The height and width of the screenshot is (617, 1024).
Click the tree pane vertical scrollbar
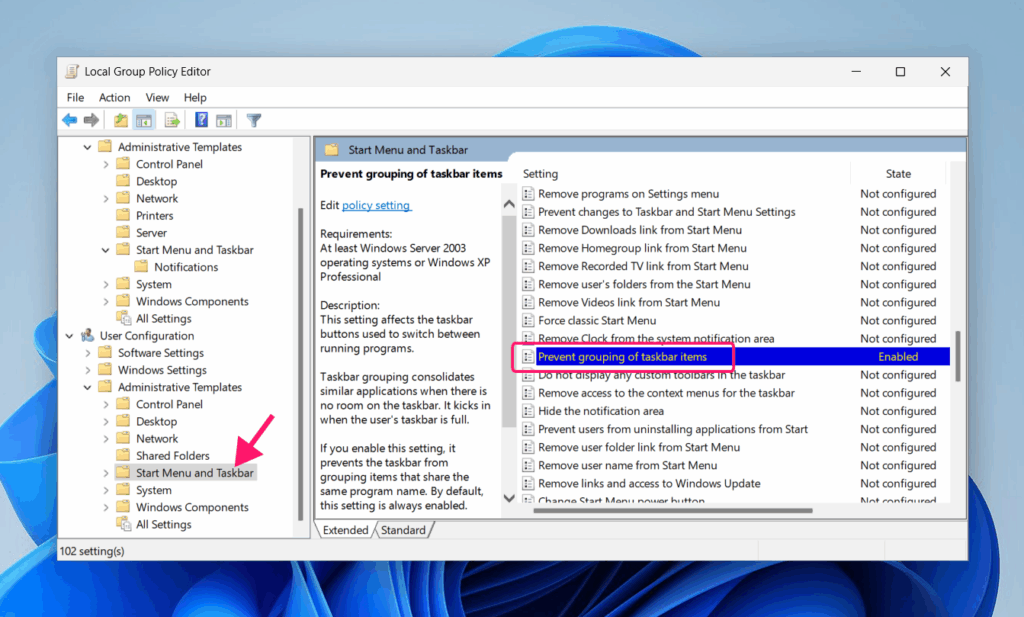pos(300,364)
